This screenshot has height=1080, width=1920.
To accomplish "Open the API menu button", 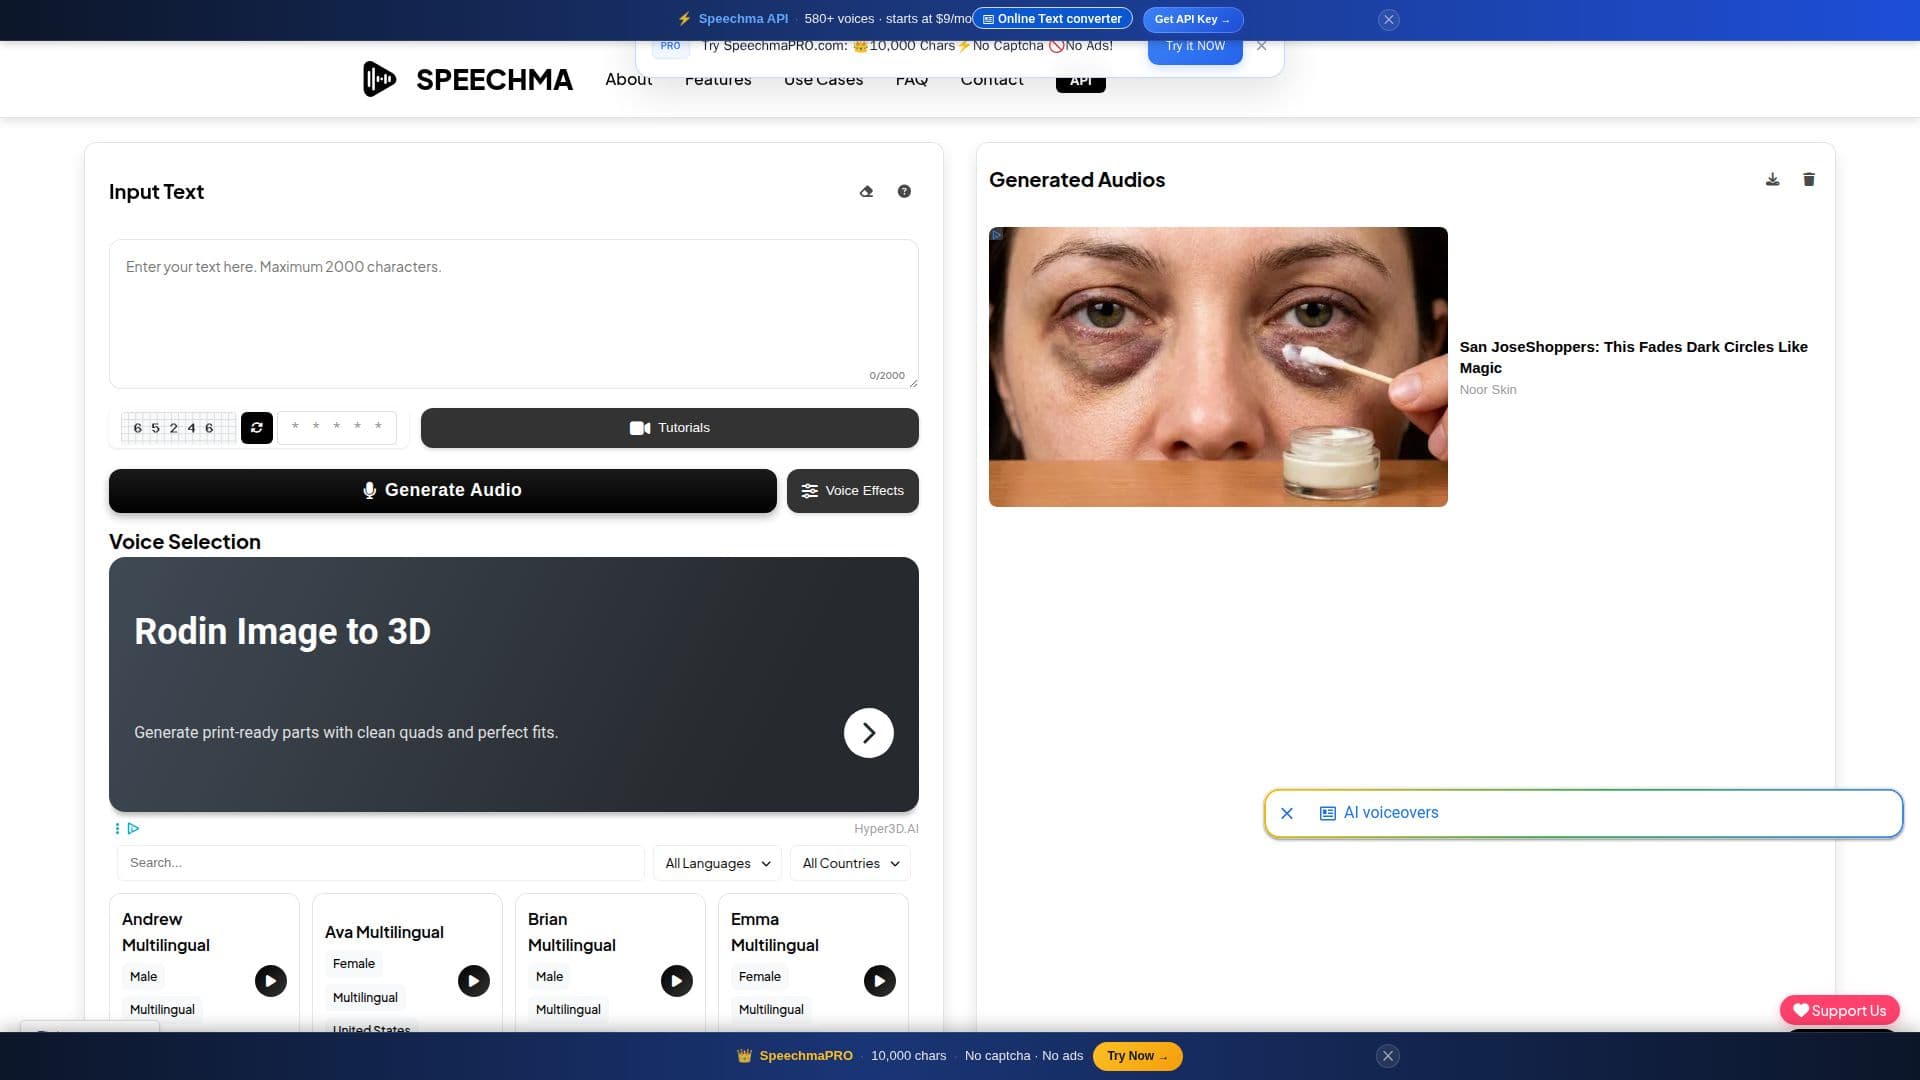I will point(1081,81).
